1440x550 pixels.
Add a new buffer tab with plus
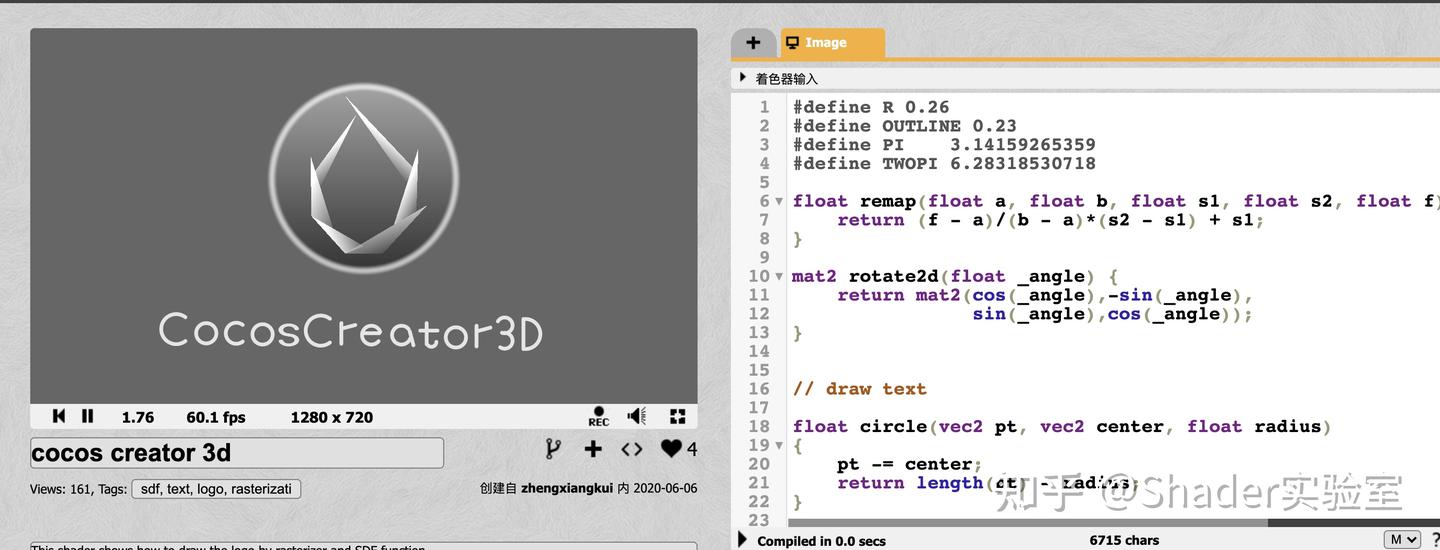(753, 43)
